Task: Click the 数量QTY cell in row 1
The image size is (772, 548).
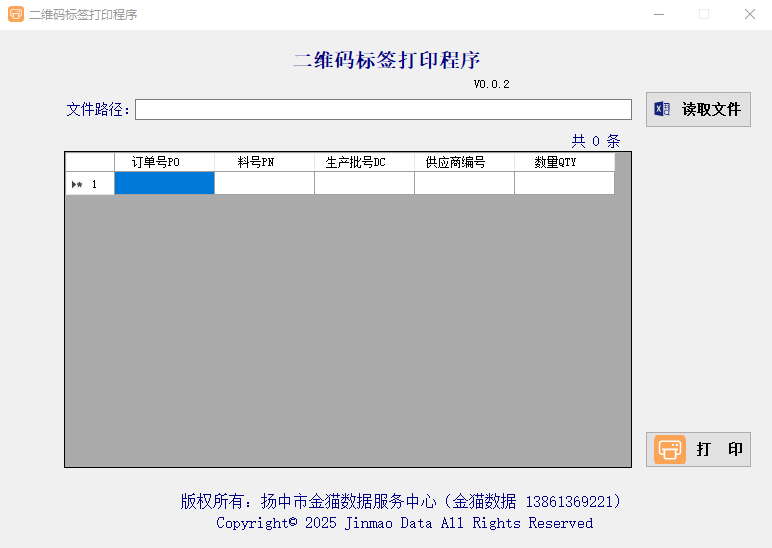Action: click(564, 183)
